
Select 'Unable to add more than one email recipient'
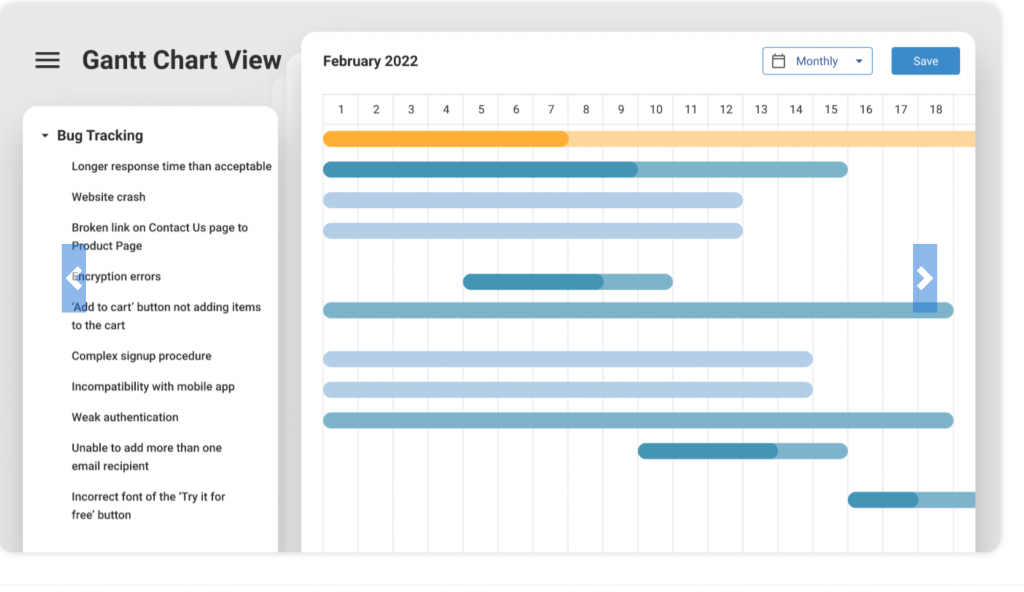point(146,457)
